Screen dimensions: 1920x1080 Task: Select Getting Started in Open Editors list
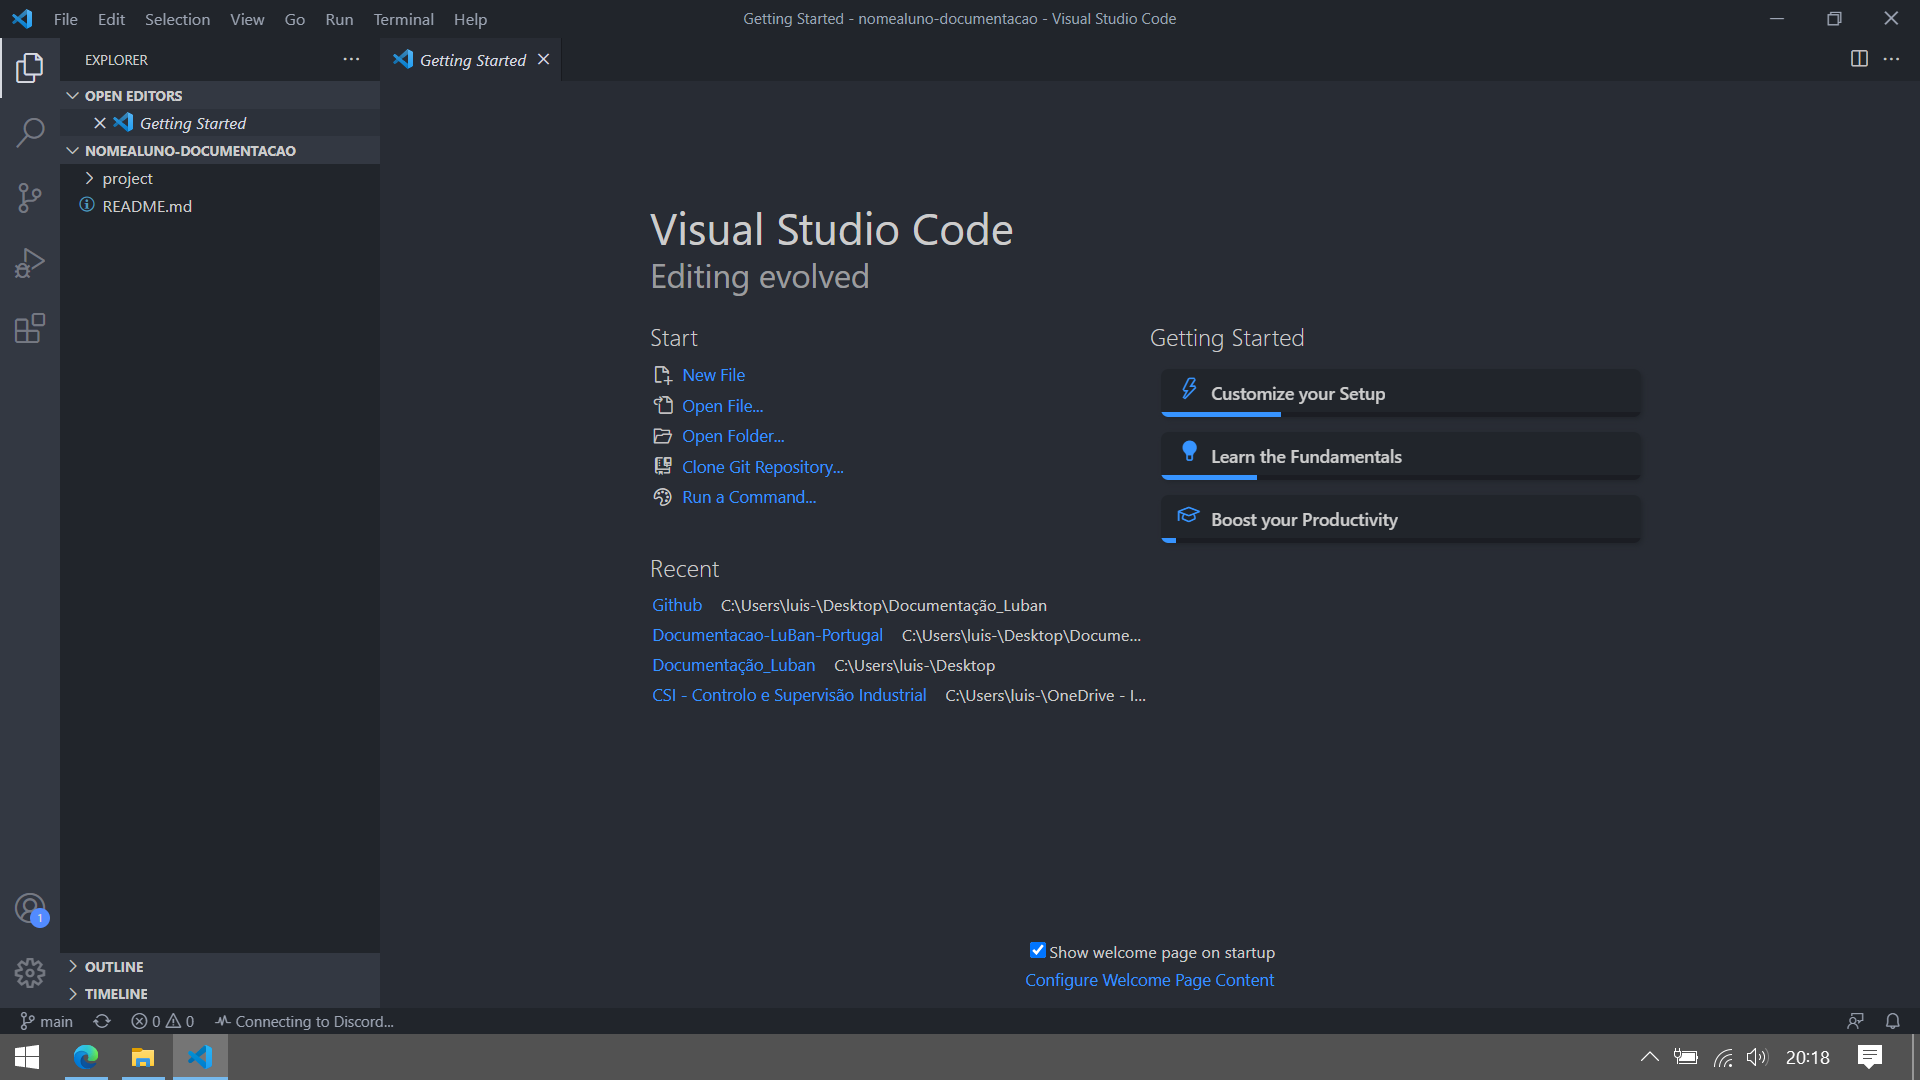[220, 123]
